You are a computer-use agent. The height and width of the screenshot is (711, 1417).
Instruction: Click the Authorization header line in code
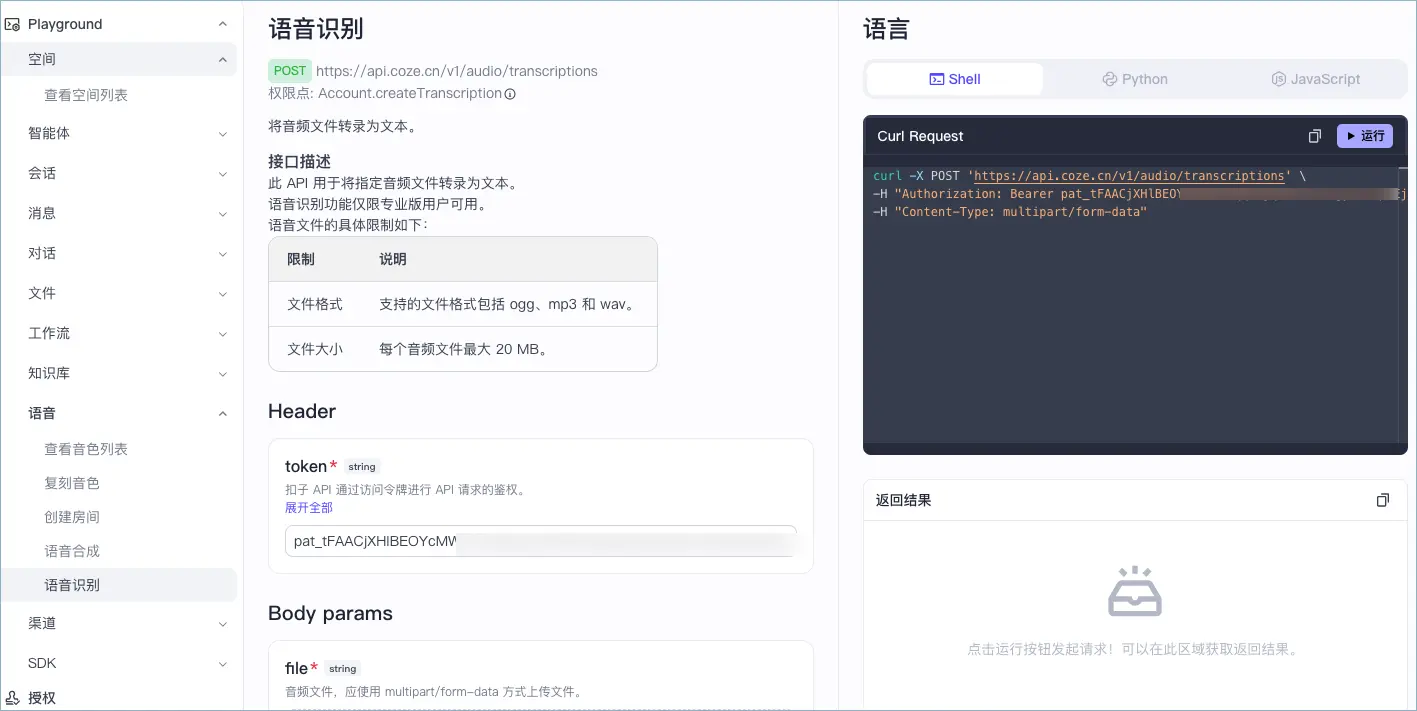[1139, 194]
